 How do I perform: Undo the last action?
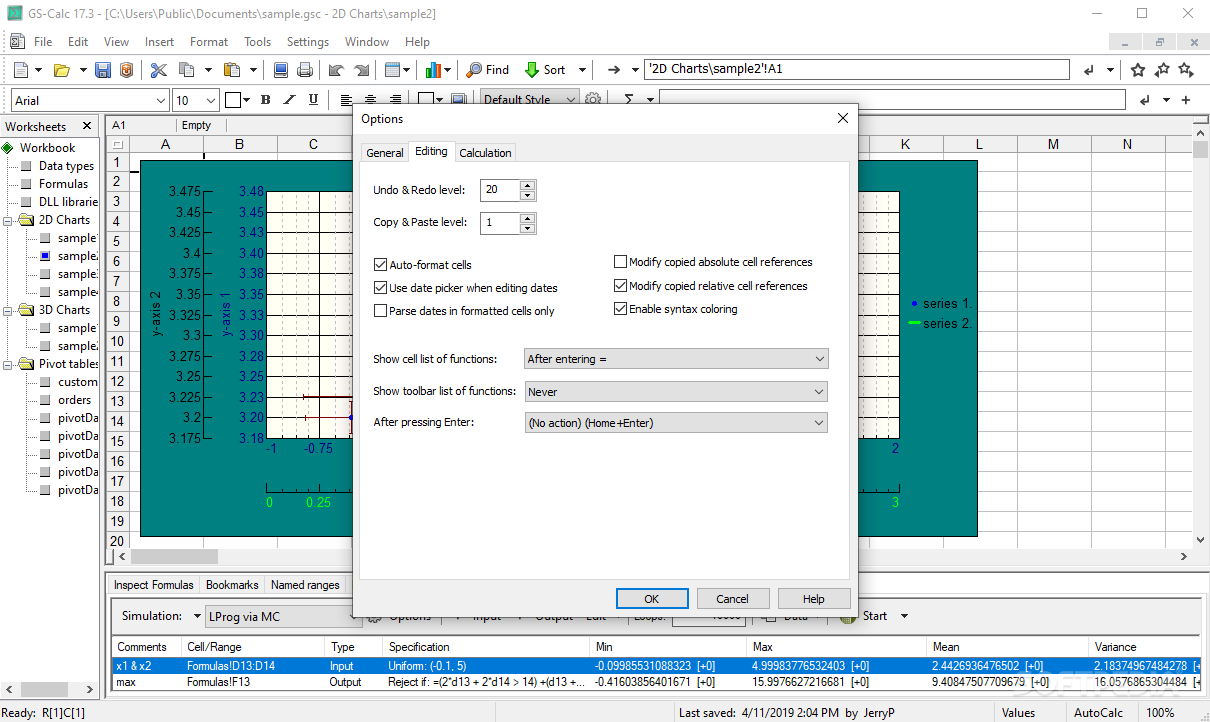click(336, 70)
